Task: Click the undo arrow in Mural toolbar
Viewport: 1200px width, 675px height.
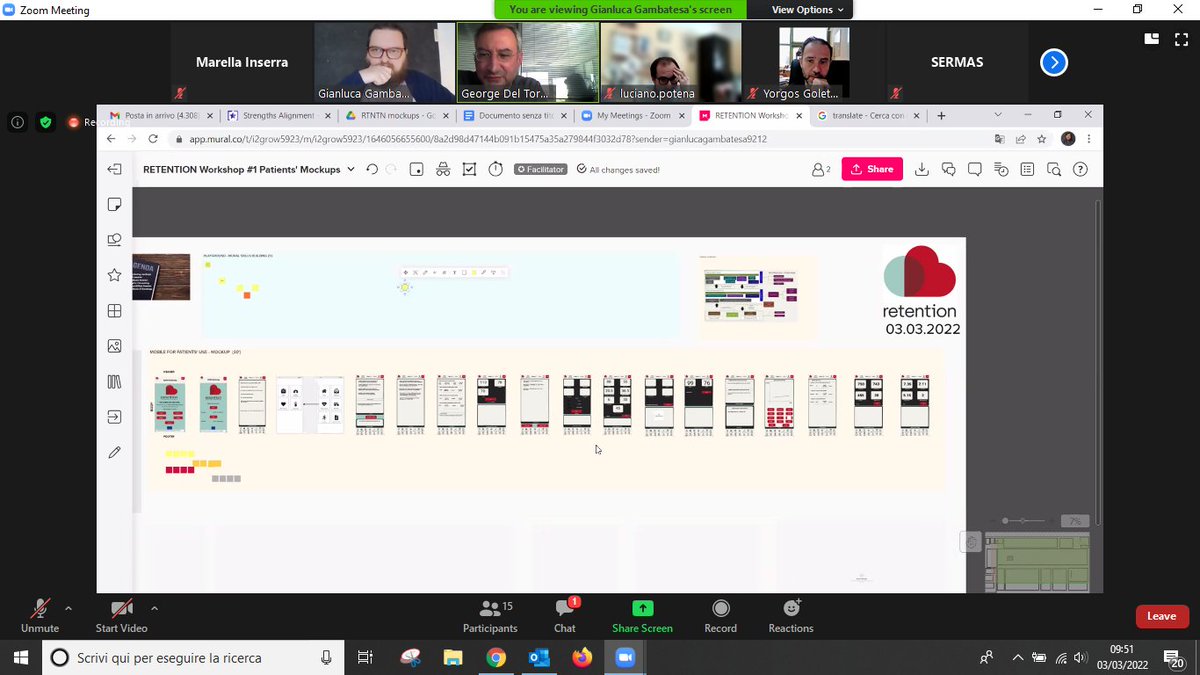Action: 372,169
